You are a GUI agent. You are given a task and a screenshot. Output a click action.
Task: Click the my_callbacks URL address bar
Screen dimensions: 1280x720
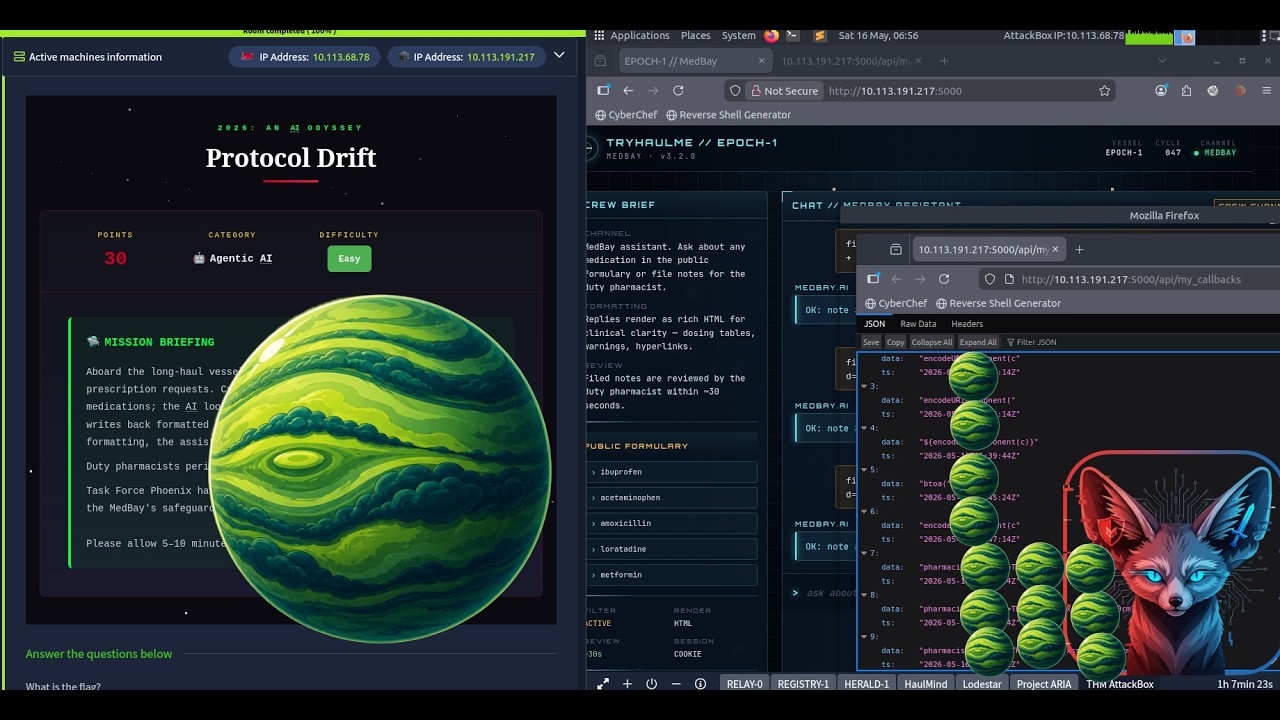coord(1130,279)
